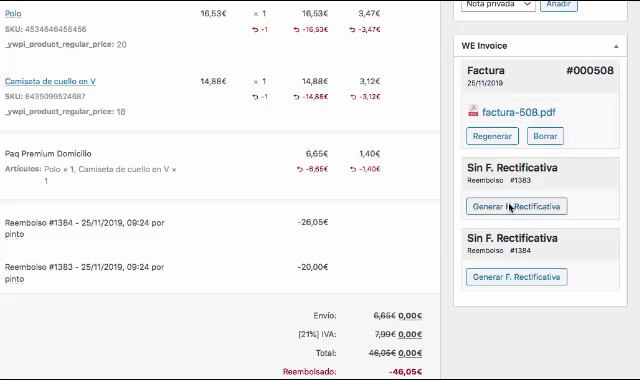
Task: Open the Camiseta de cuello en V link
Action: [50, 81]
